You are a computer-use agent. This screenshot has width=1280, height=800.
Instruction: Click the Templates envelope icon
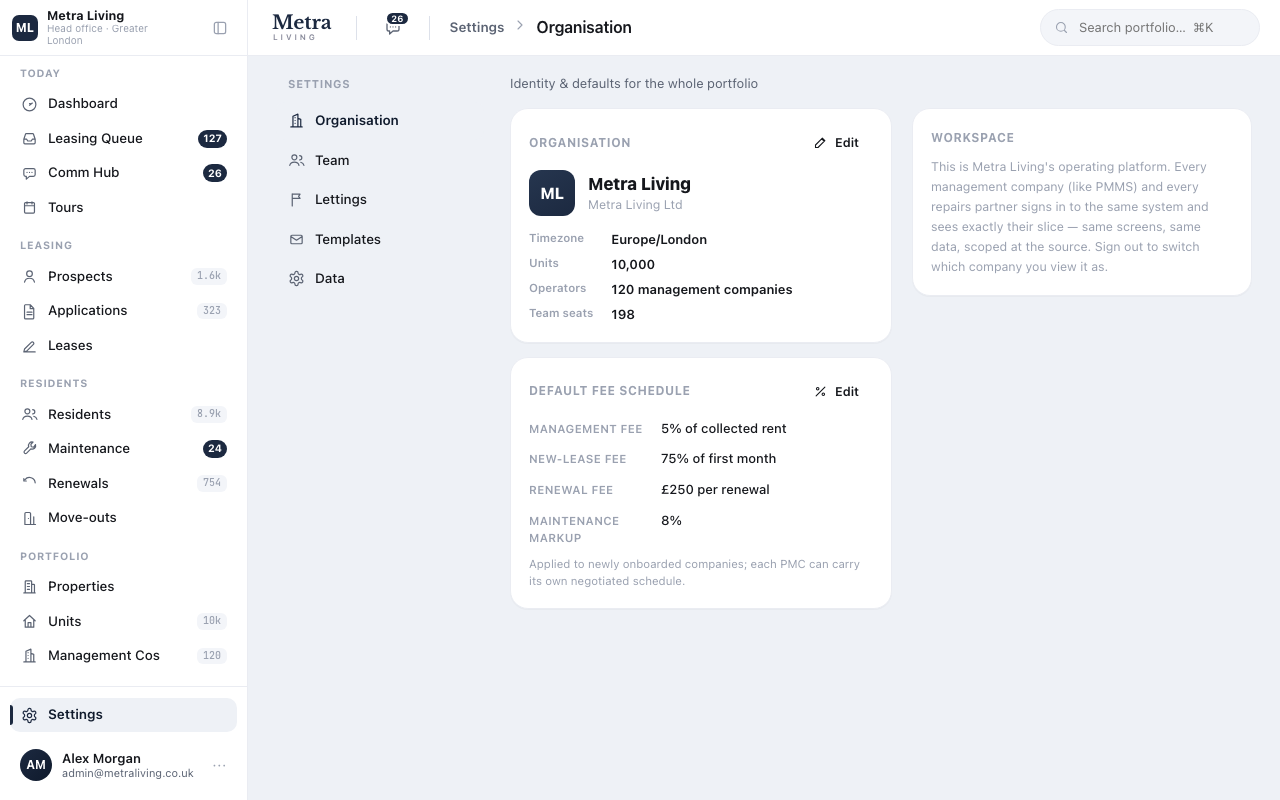point(296,240)
